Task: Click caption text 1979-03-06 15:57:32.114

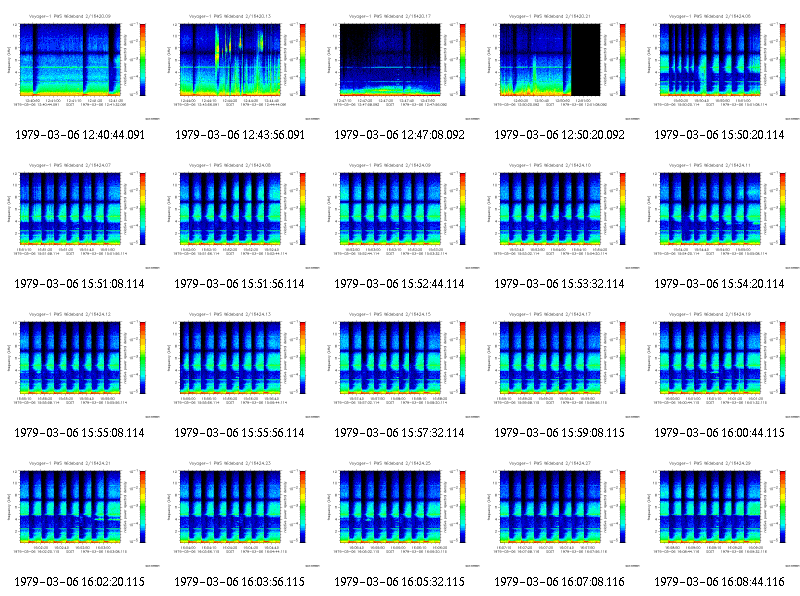Action: [x=399, y=433]
